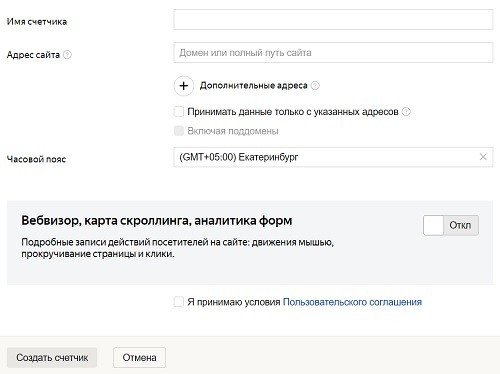Click the Отмена button
Viewport: 500px width, 374px height.
pyautogui.click(x=139, y=358)
